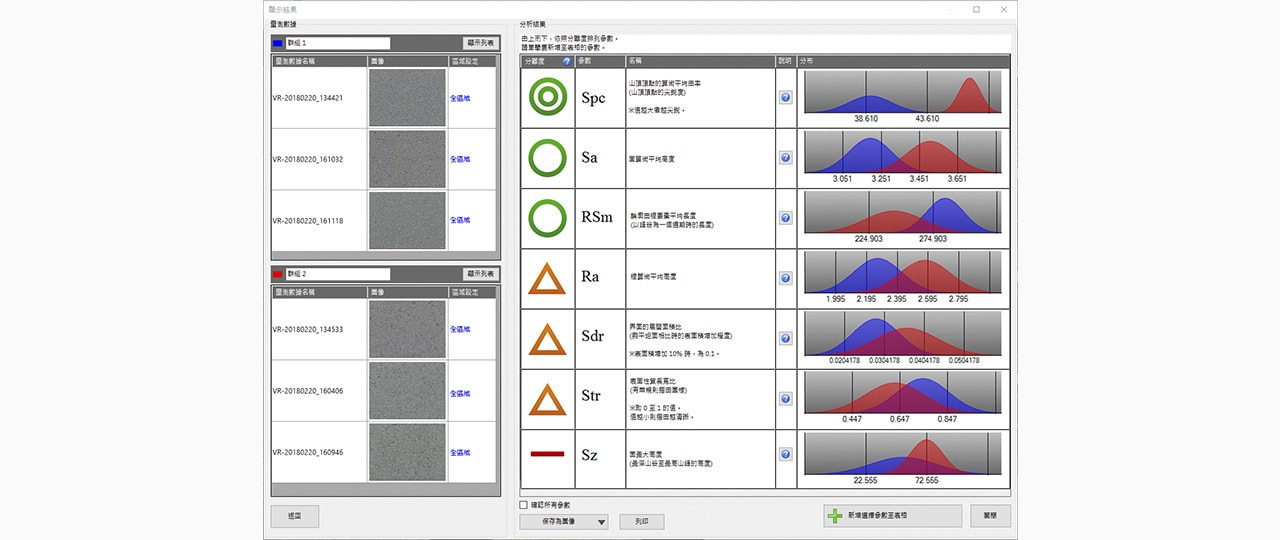Click the help icon in the 分離度 header

coord(567,61)
